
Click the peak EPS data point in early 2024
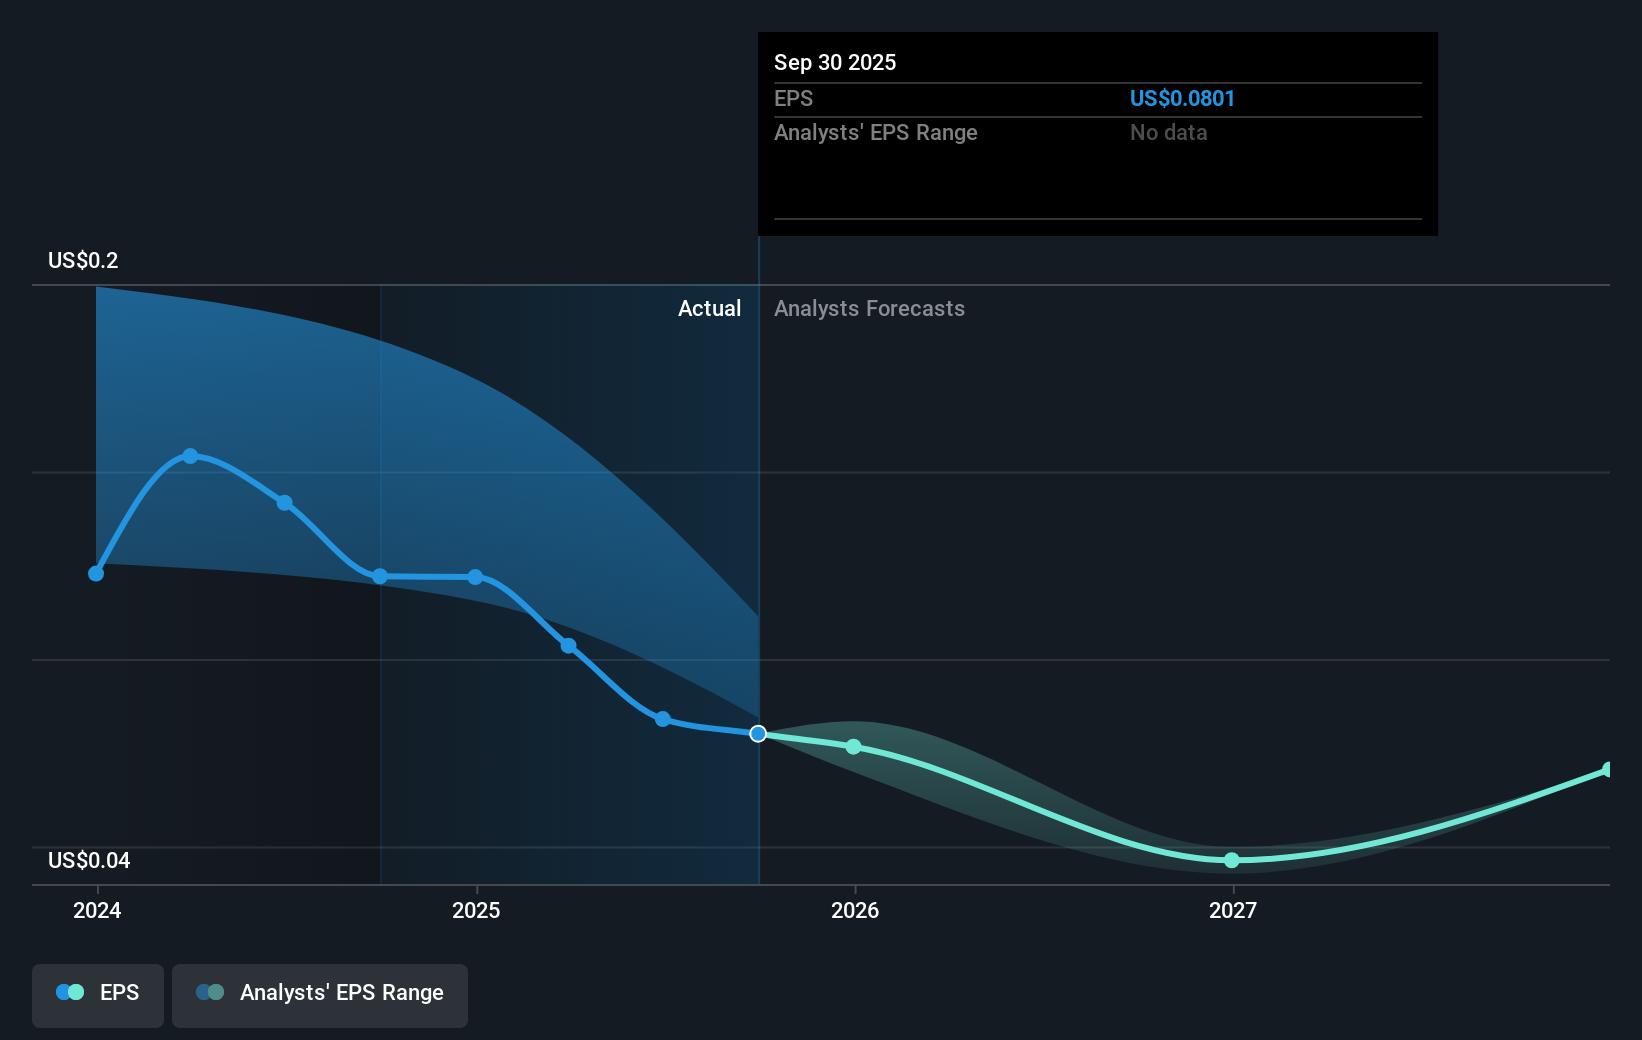point(190,456)
